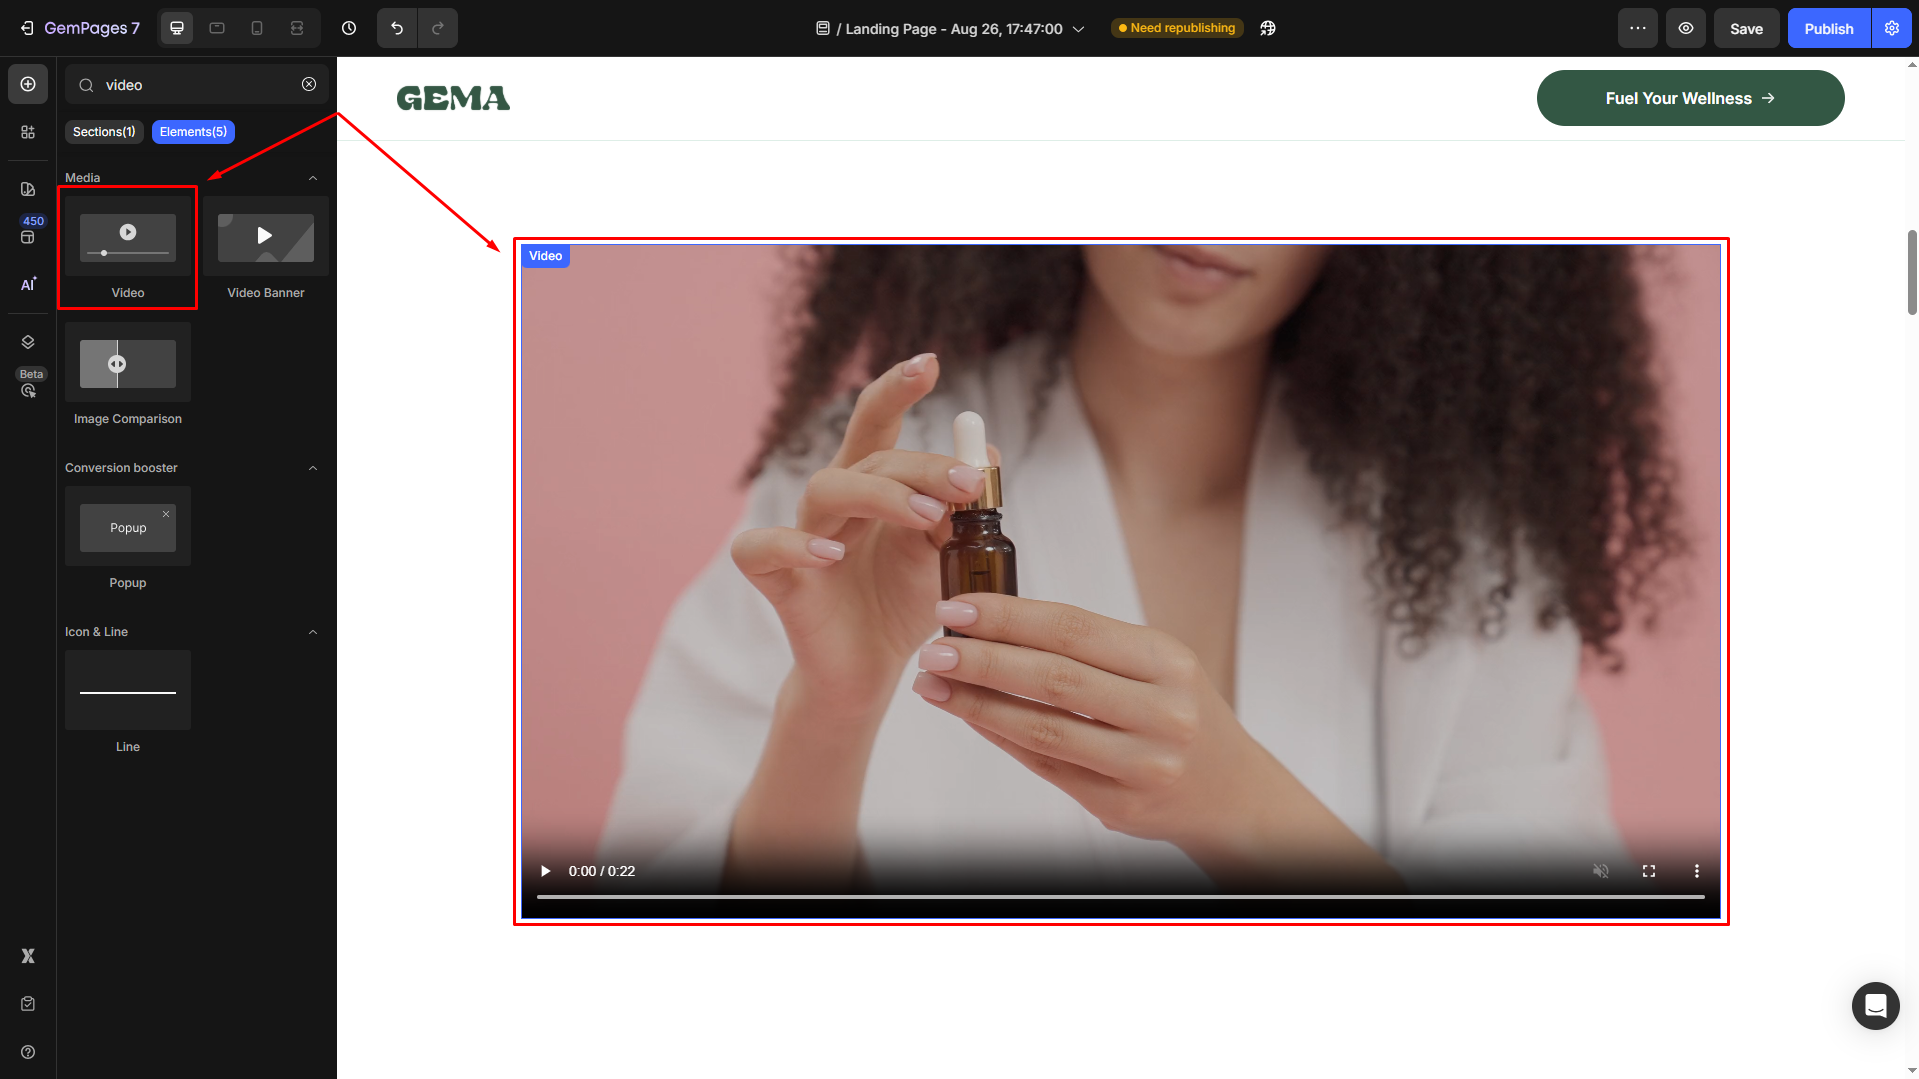Open page settings gear beside Publish
Image resolution: width=1919 pixels, height=1079 pixels.
(1892, 28)
